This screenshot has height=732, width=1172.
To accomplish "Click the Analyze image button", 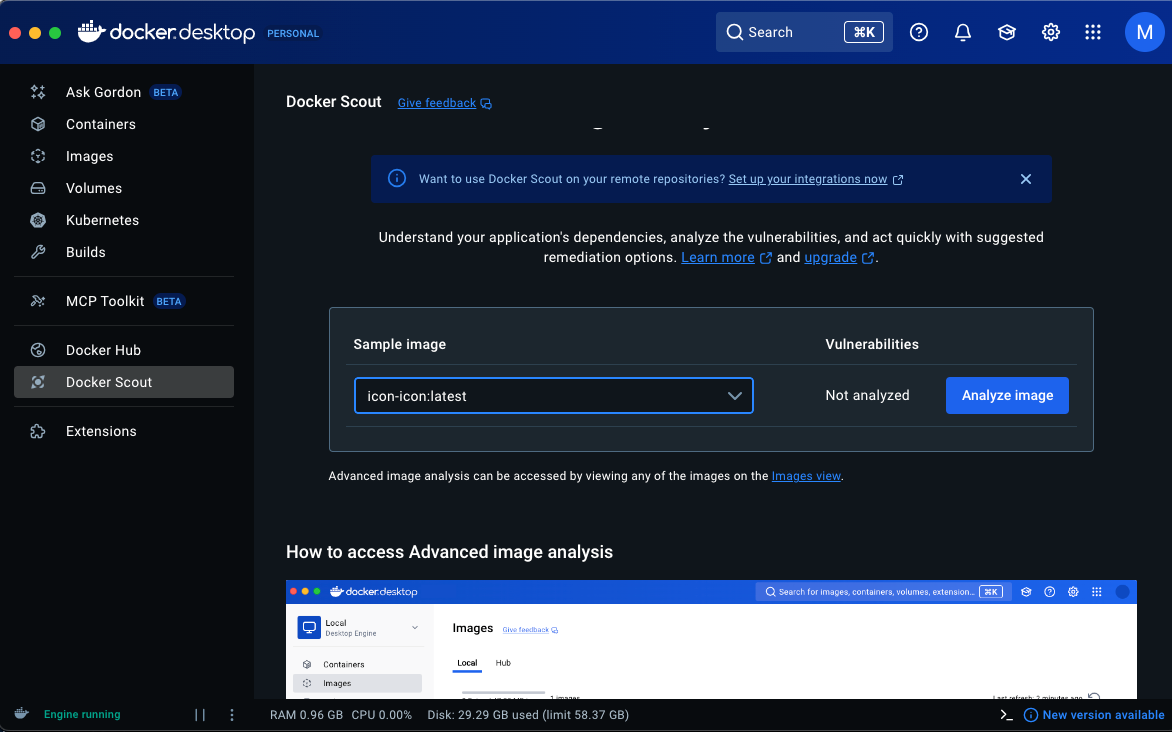I will tap(1007, 396).
